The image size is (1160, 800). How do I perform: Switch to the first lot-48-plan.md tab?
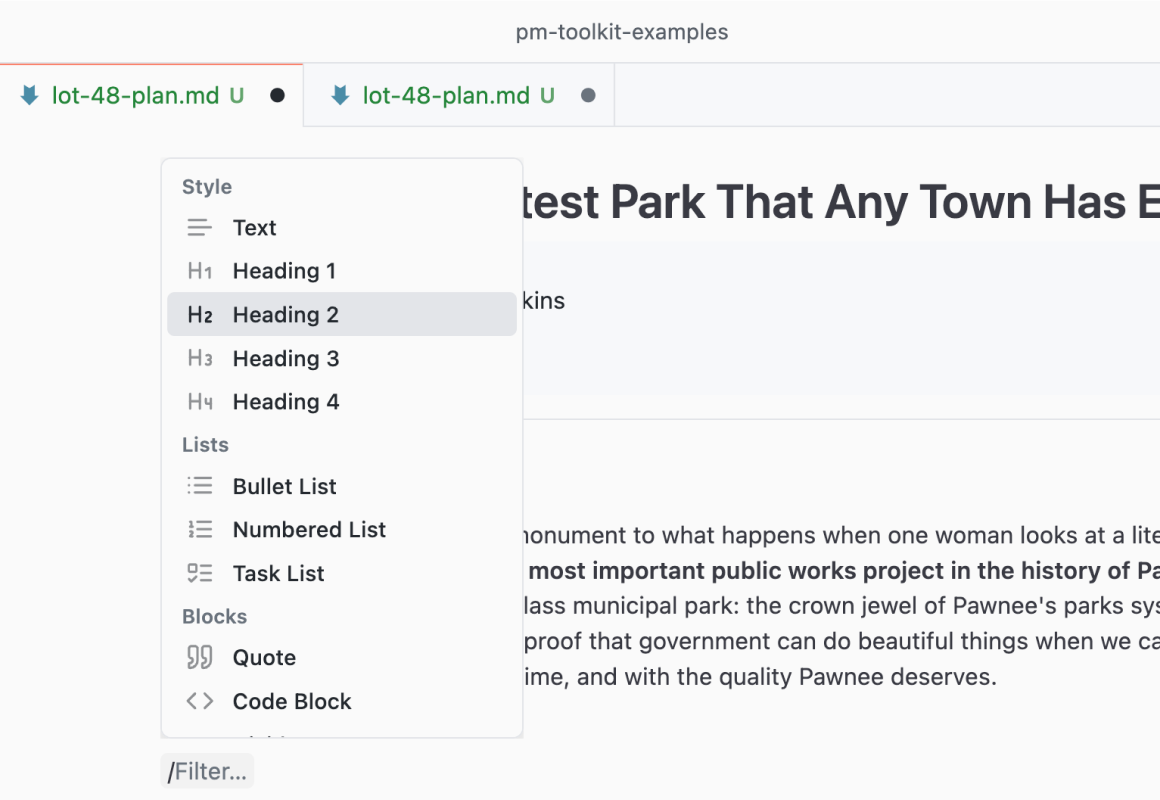tap(135, 96)
